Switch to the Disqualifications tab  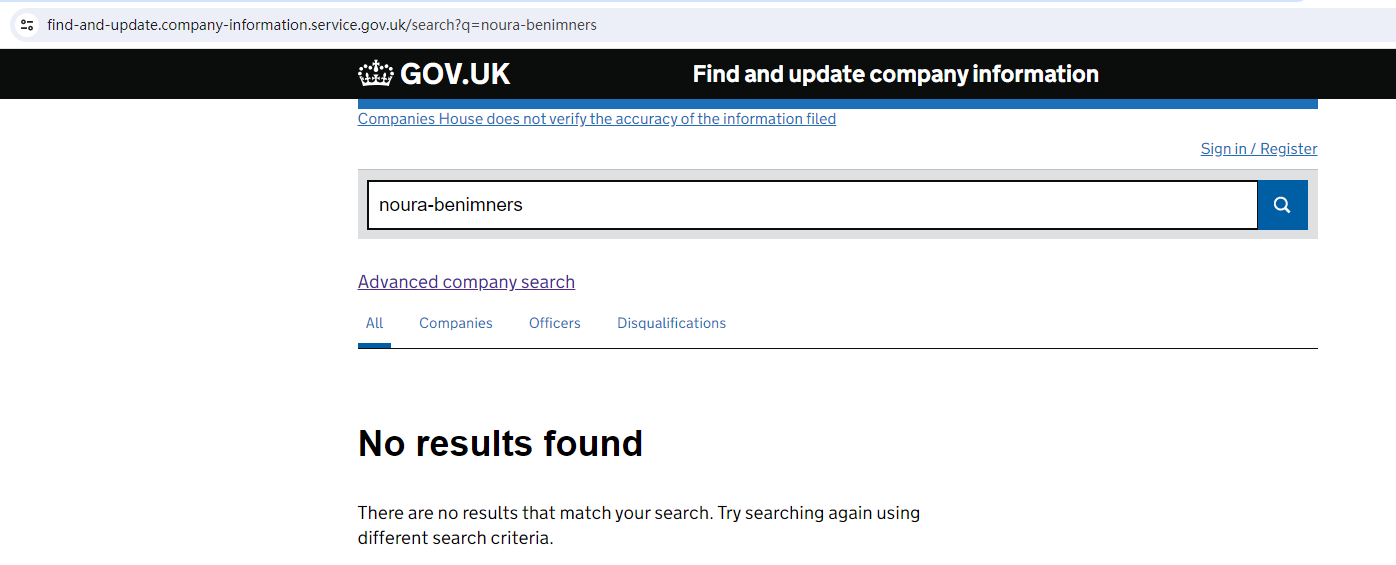click(x=671, y=323)
